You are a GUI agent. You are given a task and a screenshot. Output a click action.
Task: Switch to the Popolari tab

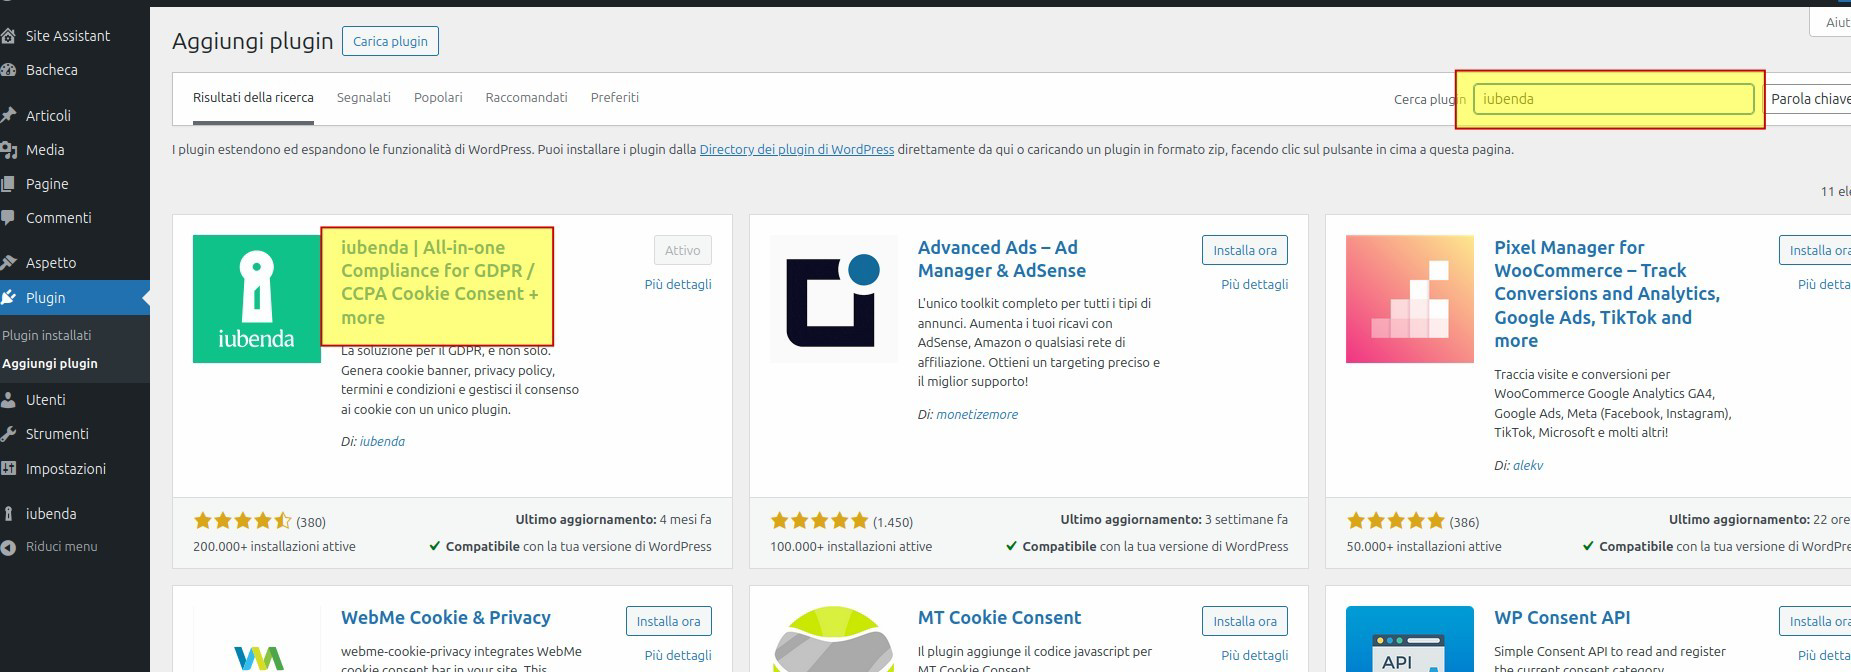point(438,98)
